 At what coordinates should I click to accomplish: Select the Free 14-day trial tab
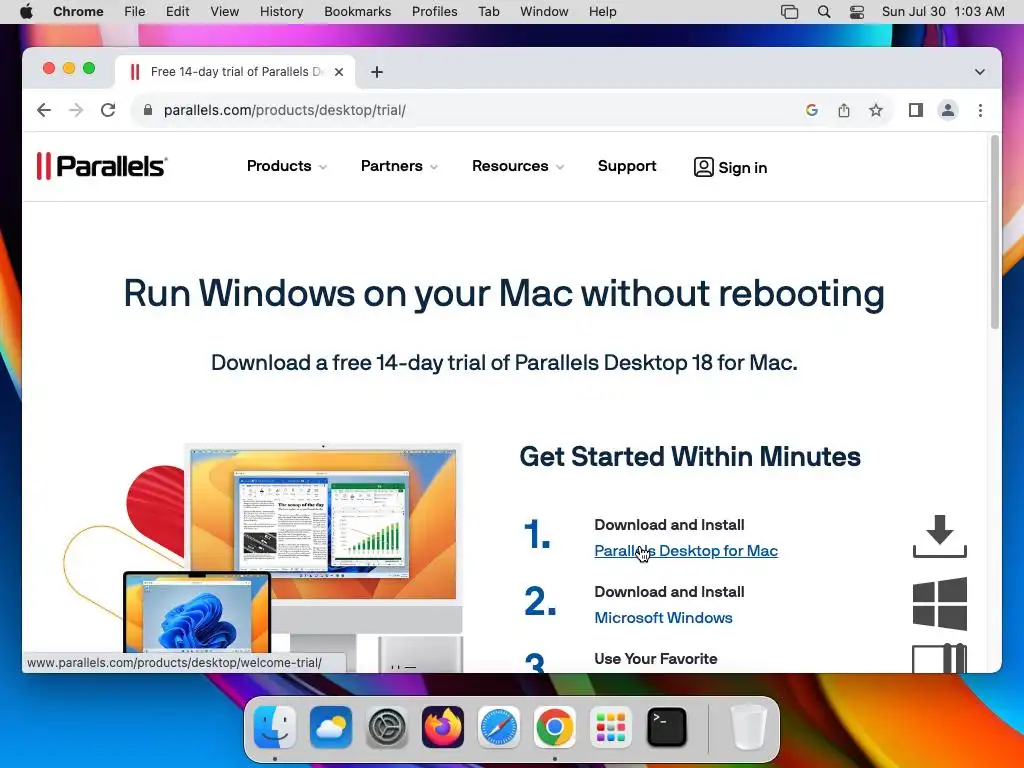235,72
